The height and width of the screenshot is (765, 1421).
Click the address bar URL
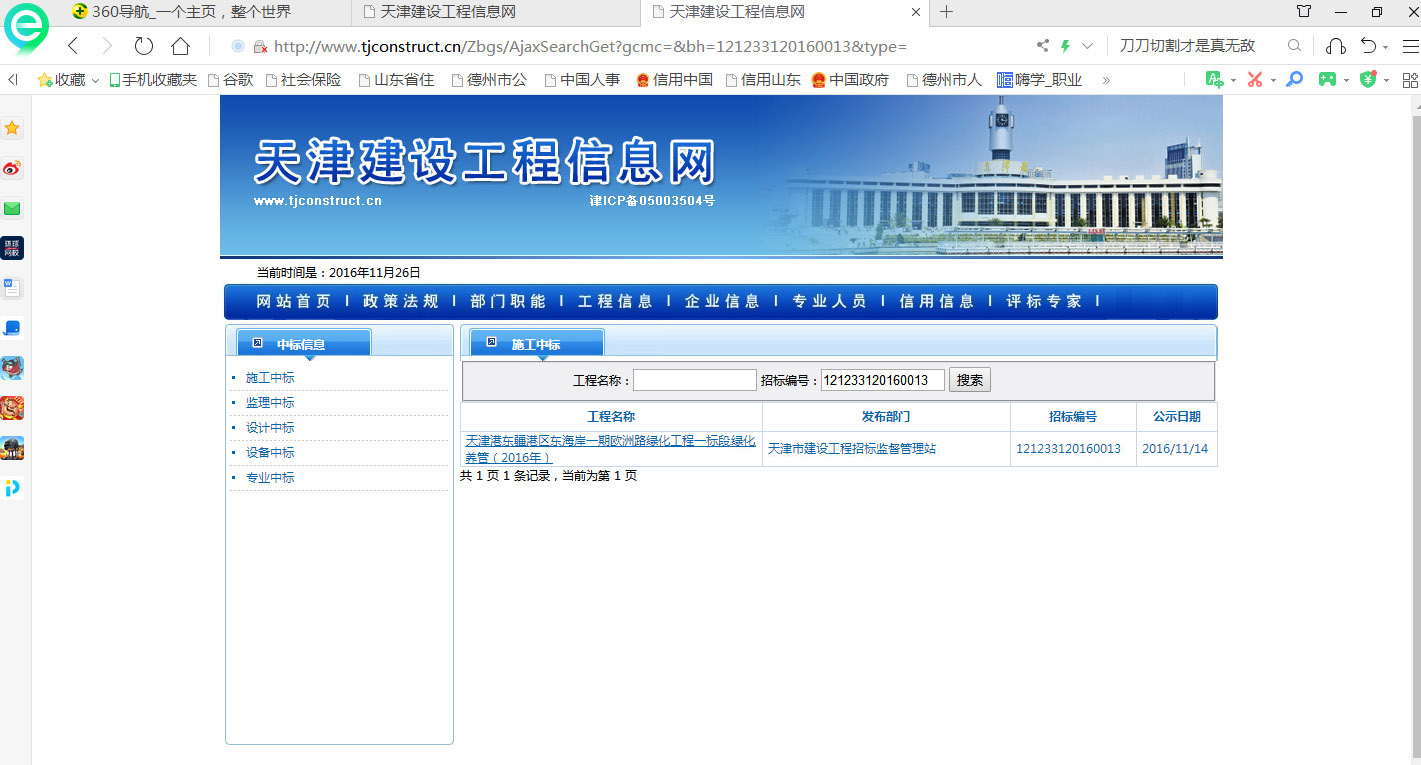pyautogui.click(x=590, y=46)
